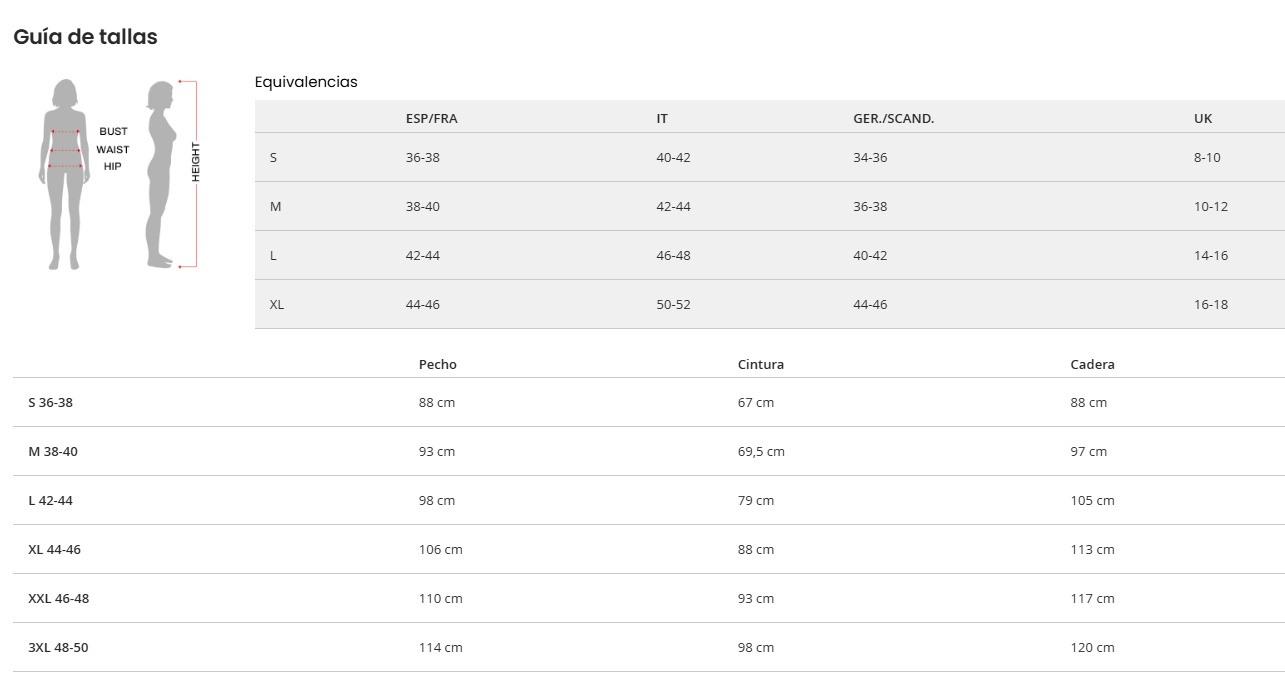The image size is (1285, 693).
Task: Click the UK 14-16 size cell
Action: [1211, 255]
